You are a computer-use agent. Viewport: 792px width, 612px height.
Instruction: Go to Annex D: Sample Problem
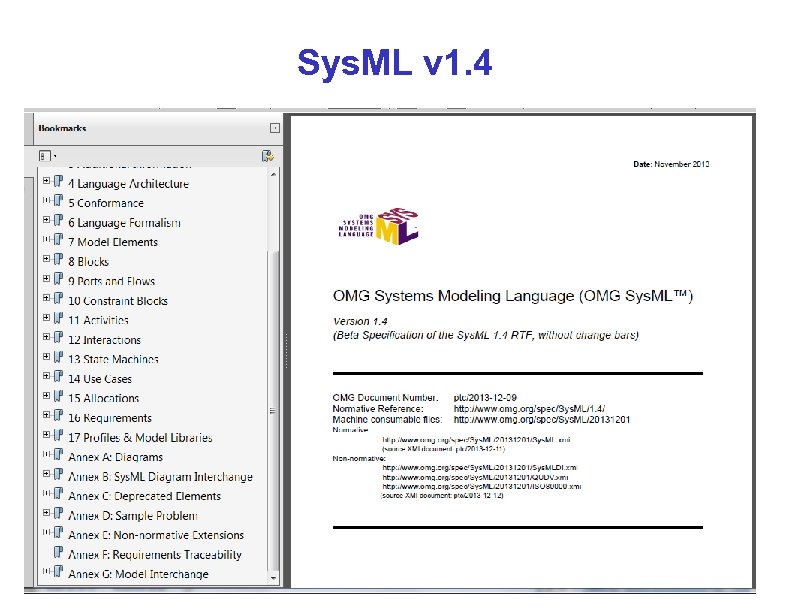(x=132, y=516)
